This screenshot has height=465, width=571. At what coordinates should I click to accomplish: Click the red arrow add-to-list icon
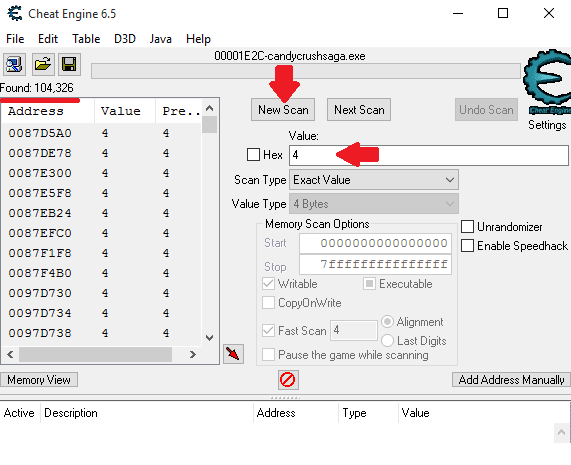click(x=233, y=354)
